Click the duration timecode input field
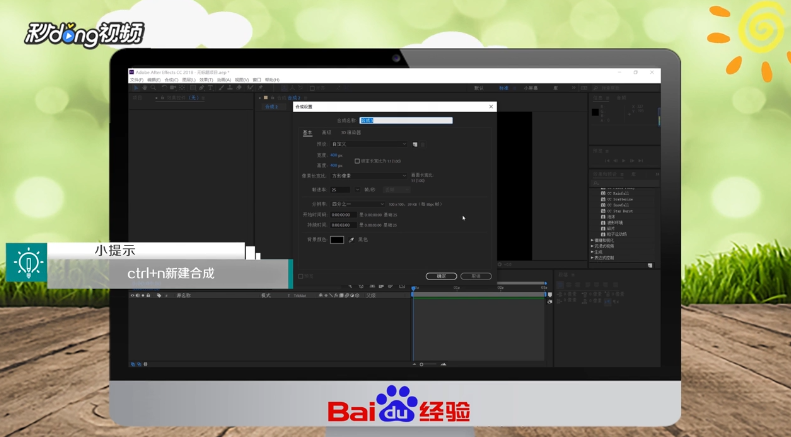 pyautogui.click(x=344, y=225)
